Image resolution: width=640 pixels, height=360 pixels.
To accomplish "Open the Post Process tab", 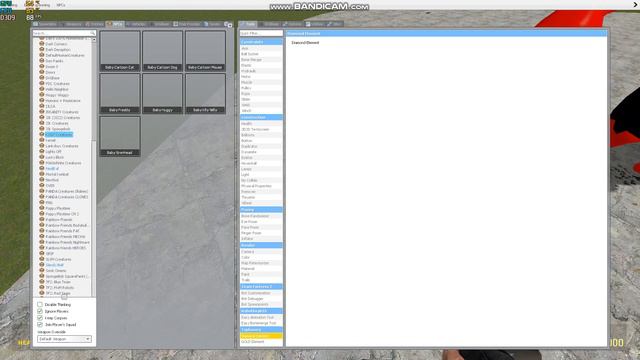I will (x=187, y=24).
